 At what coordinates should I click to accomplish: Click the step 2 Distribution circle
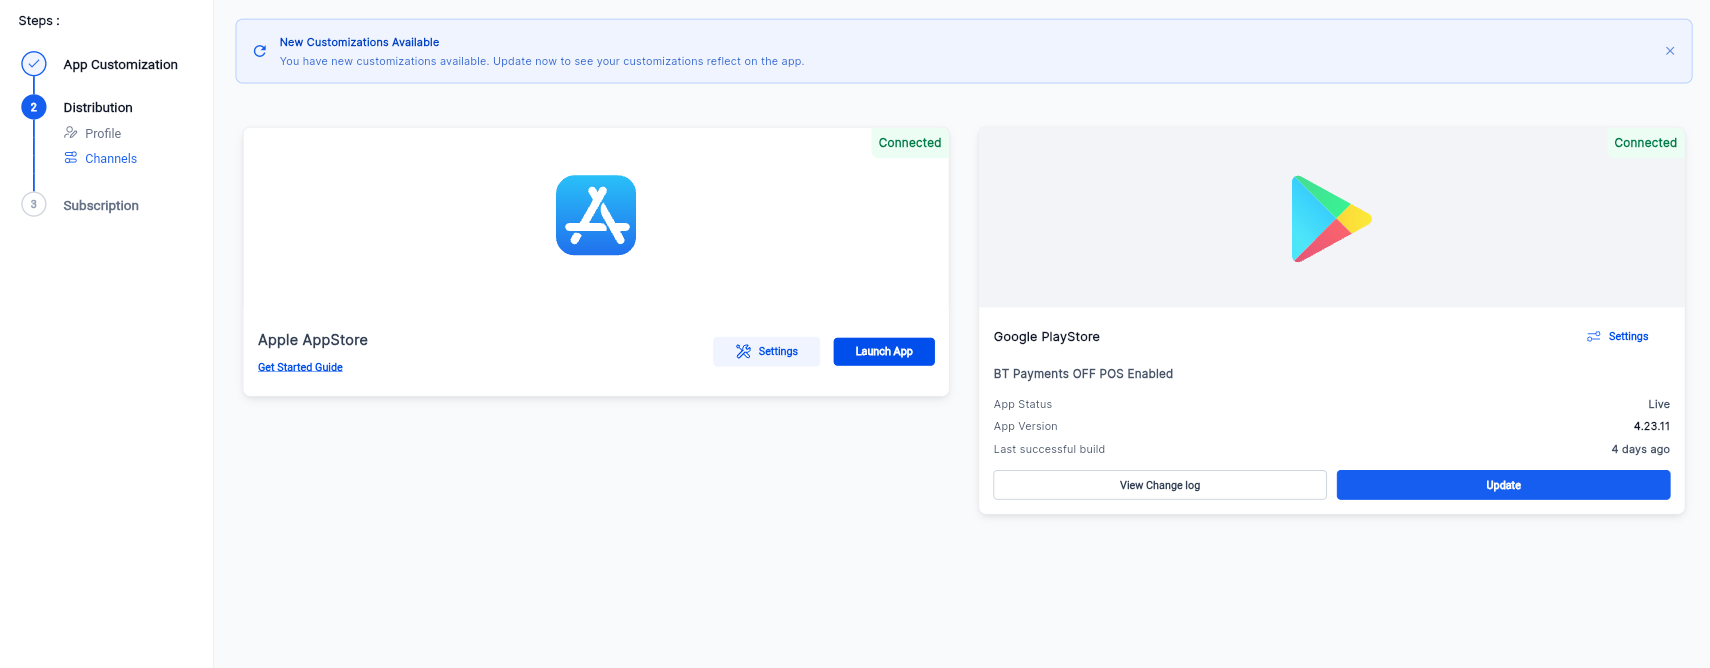point(34,107)
